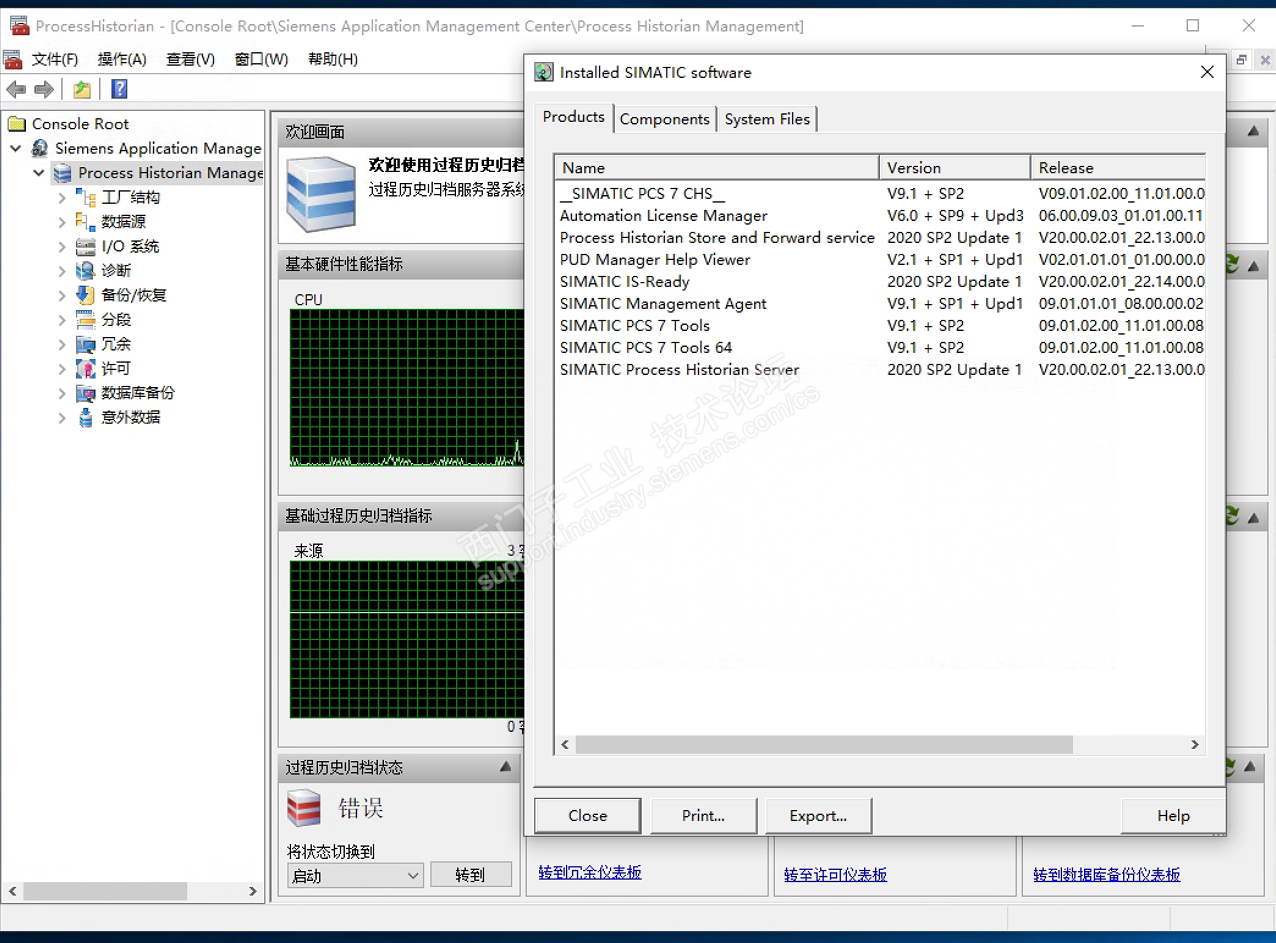The width and height of the screenshot is (1276, 943).
Task: Expand the 分段 node chevron
Action: tap(62, 320)
